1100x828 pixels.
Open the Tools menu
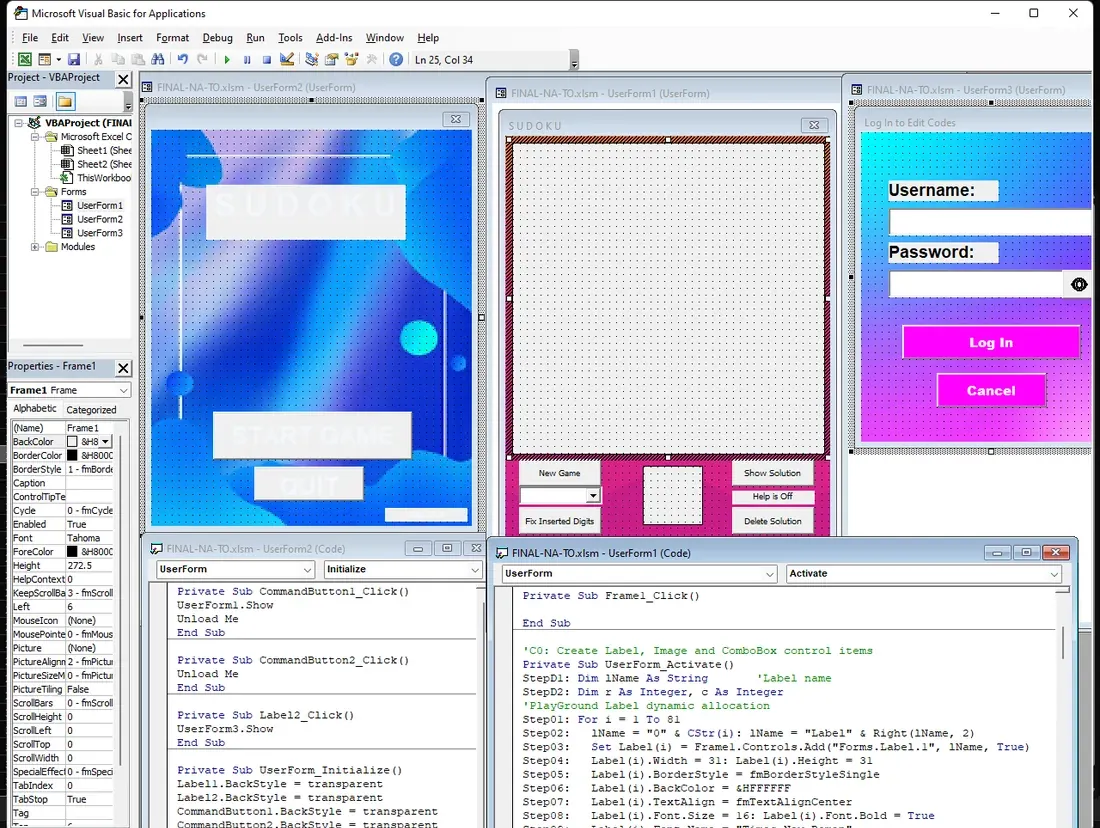(290, 38)
